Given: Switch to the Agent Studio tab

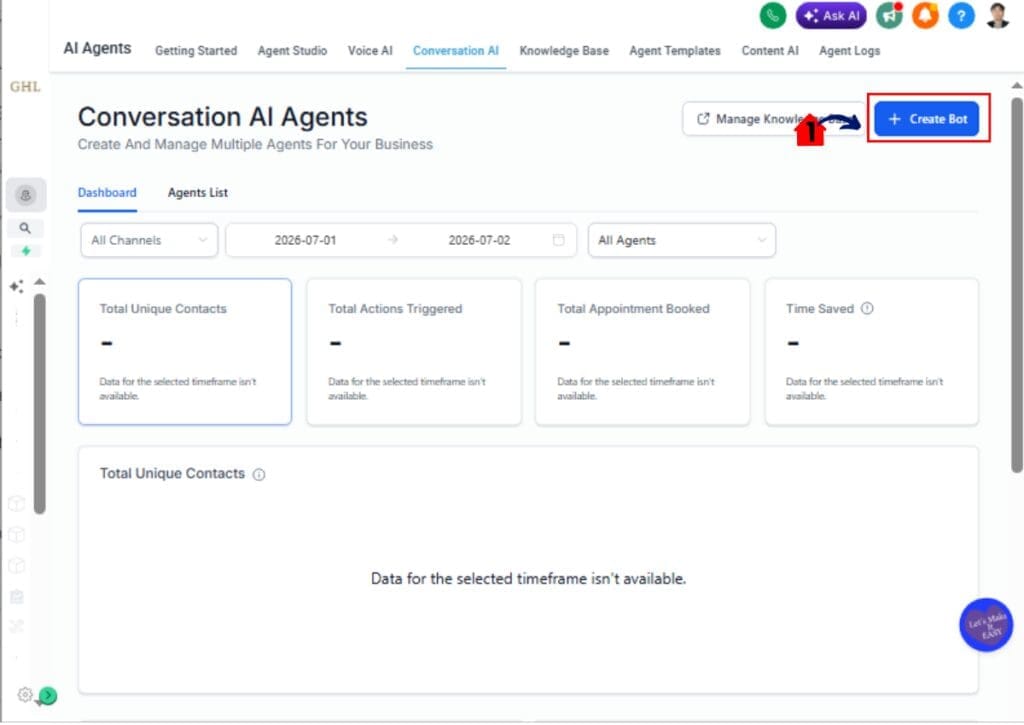Looking at the screenshot, I should click(292, 51).
